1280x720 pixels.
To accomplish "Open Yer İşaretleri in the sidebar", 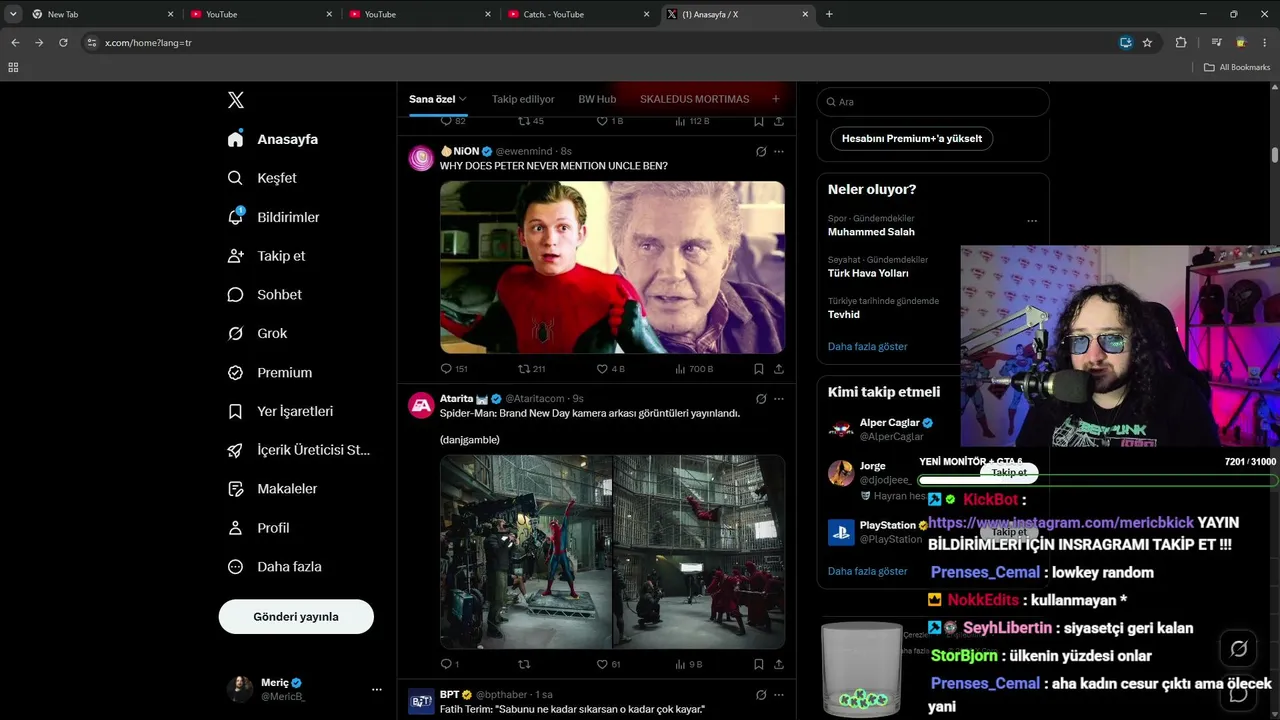I will coord(281,411).
